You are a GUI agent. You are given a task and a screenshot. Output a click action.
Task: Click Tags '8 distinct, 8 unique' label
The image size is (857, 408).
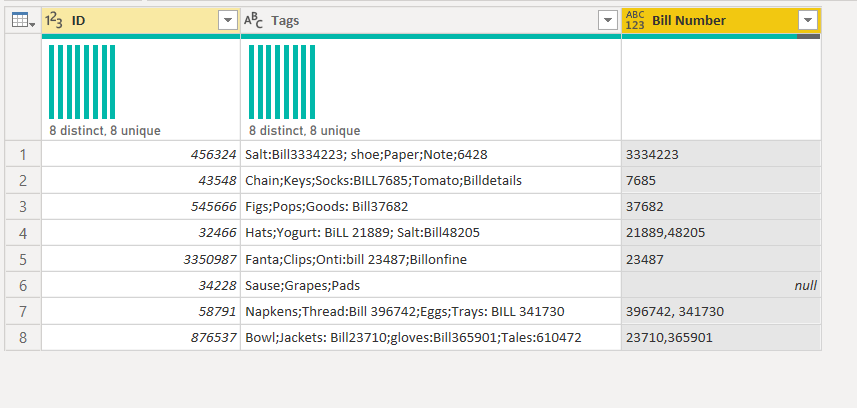tap(304, 131)
